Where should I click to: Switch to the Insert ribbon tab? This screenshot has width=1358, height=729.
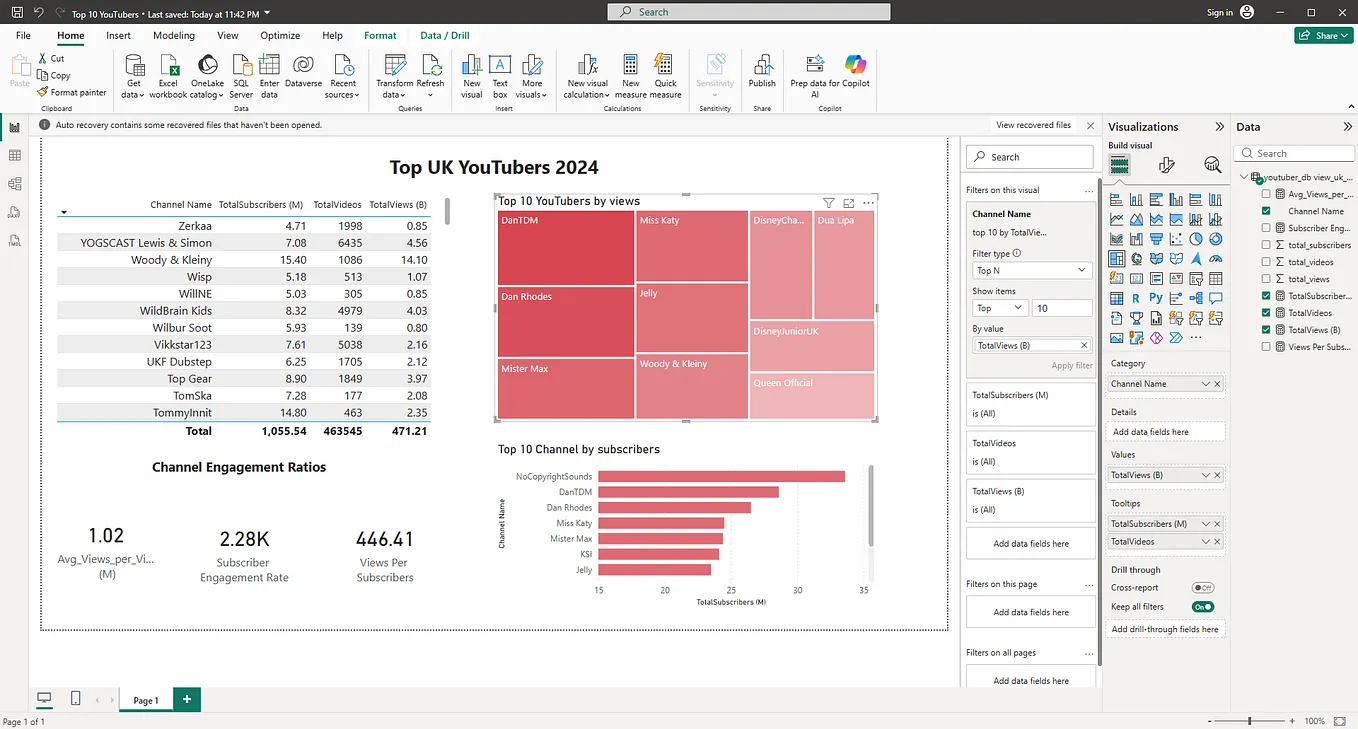click(x=118, y=36)
